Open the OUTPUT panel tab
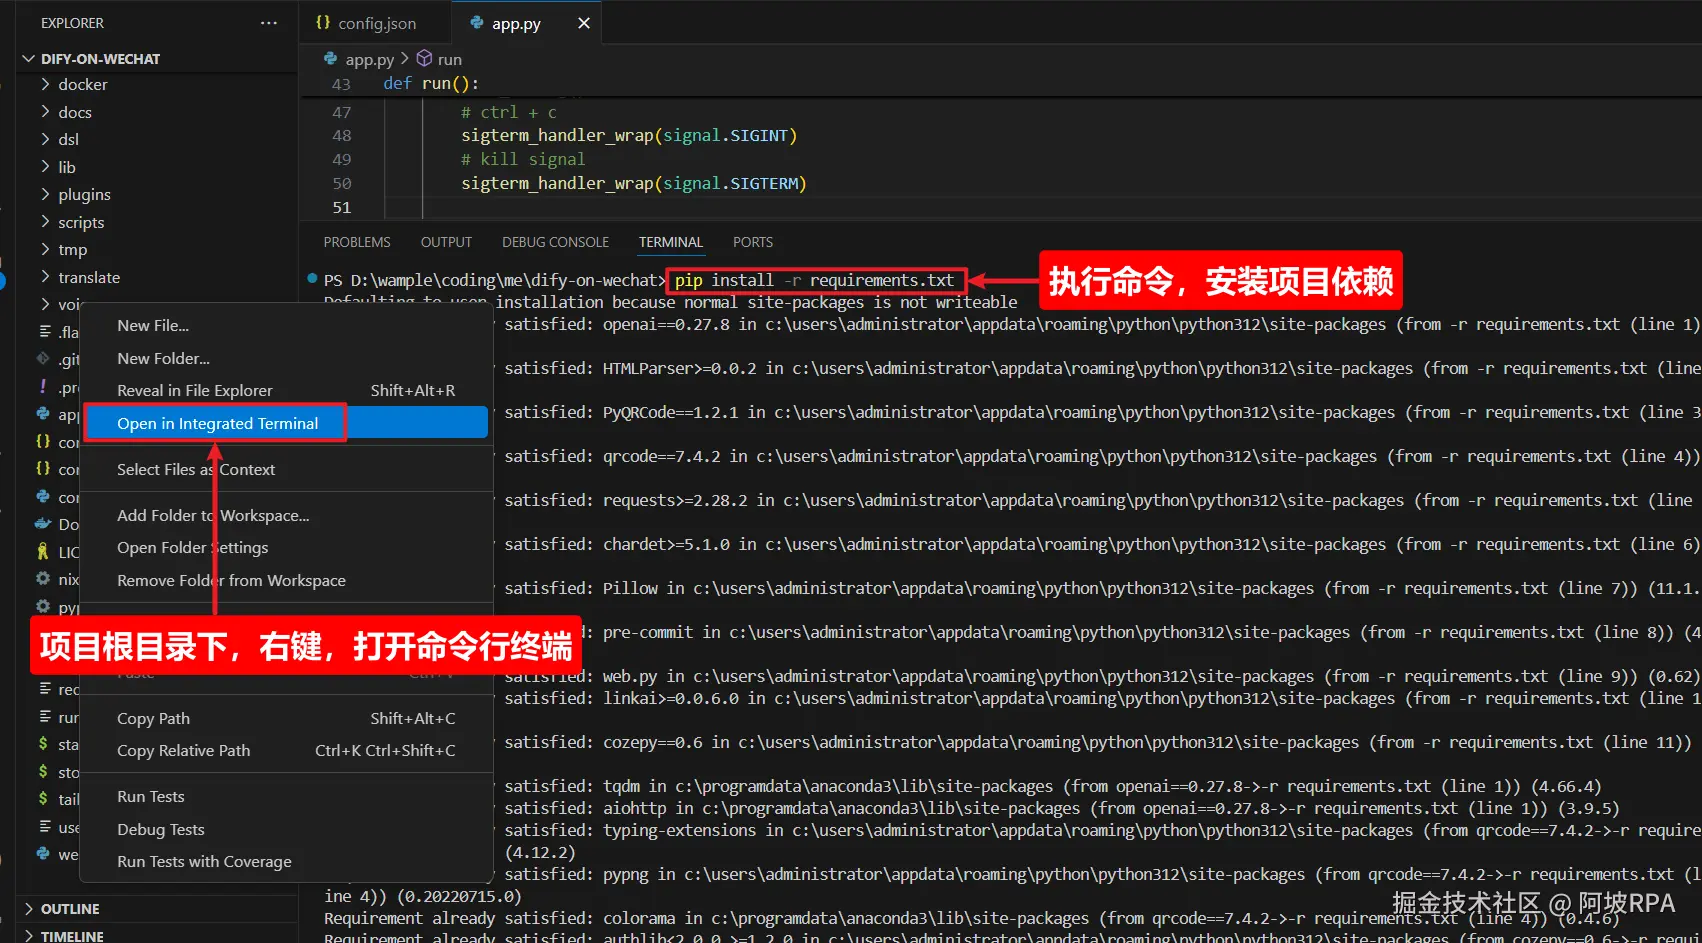 446,242
